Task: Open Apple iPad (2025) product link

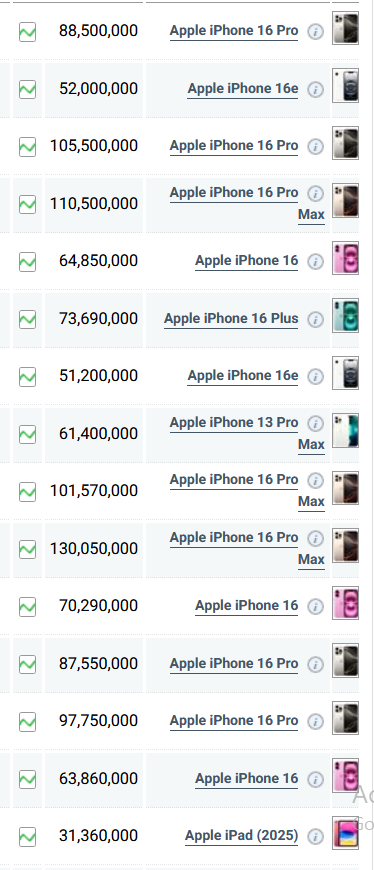Action: (241, 836)
